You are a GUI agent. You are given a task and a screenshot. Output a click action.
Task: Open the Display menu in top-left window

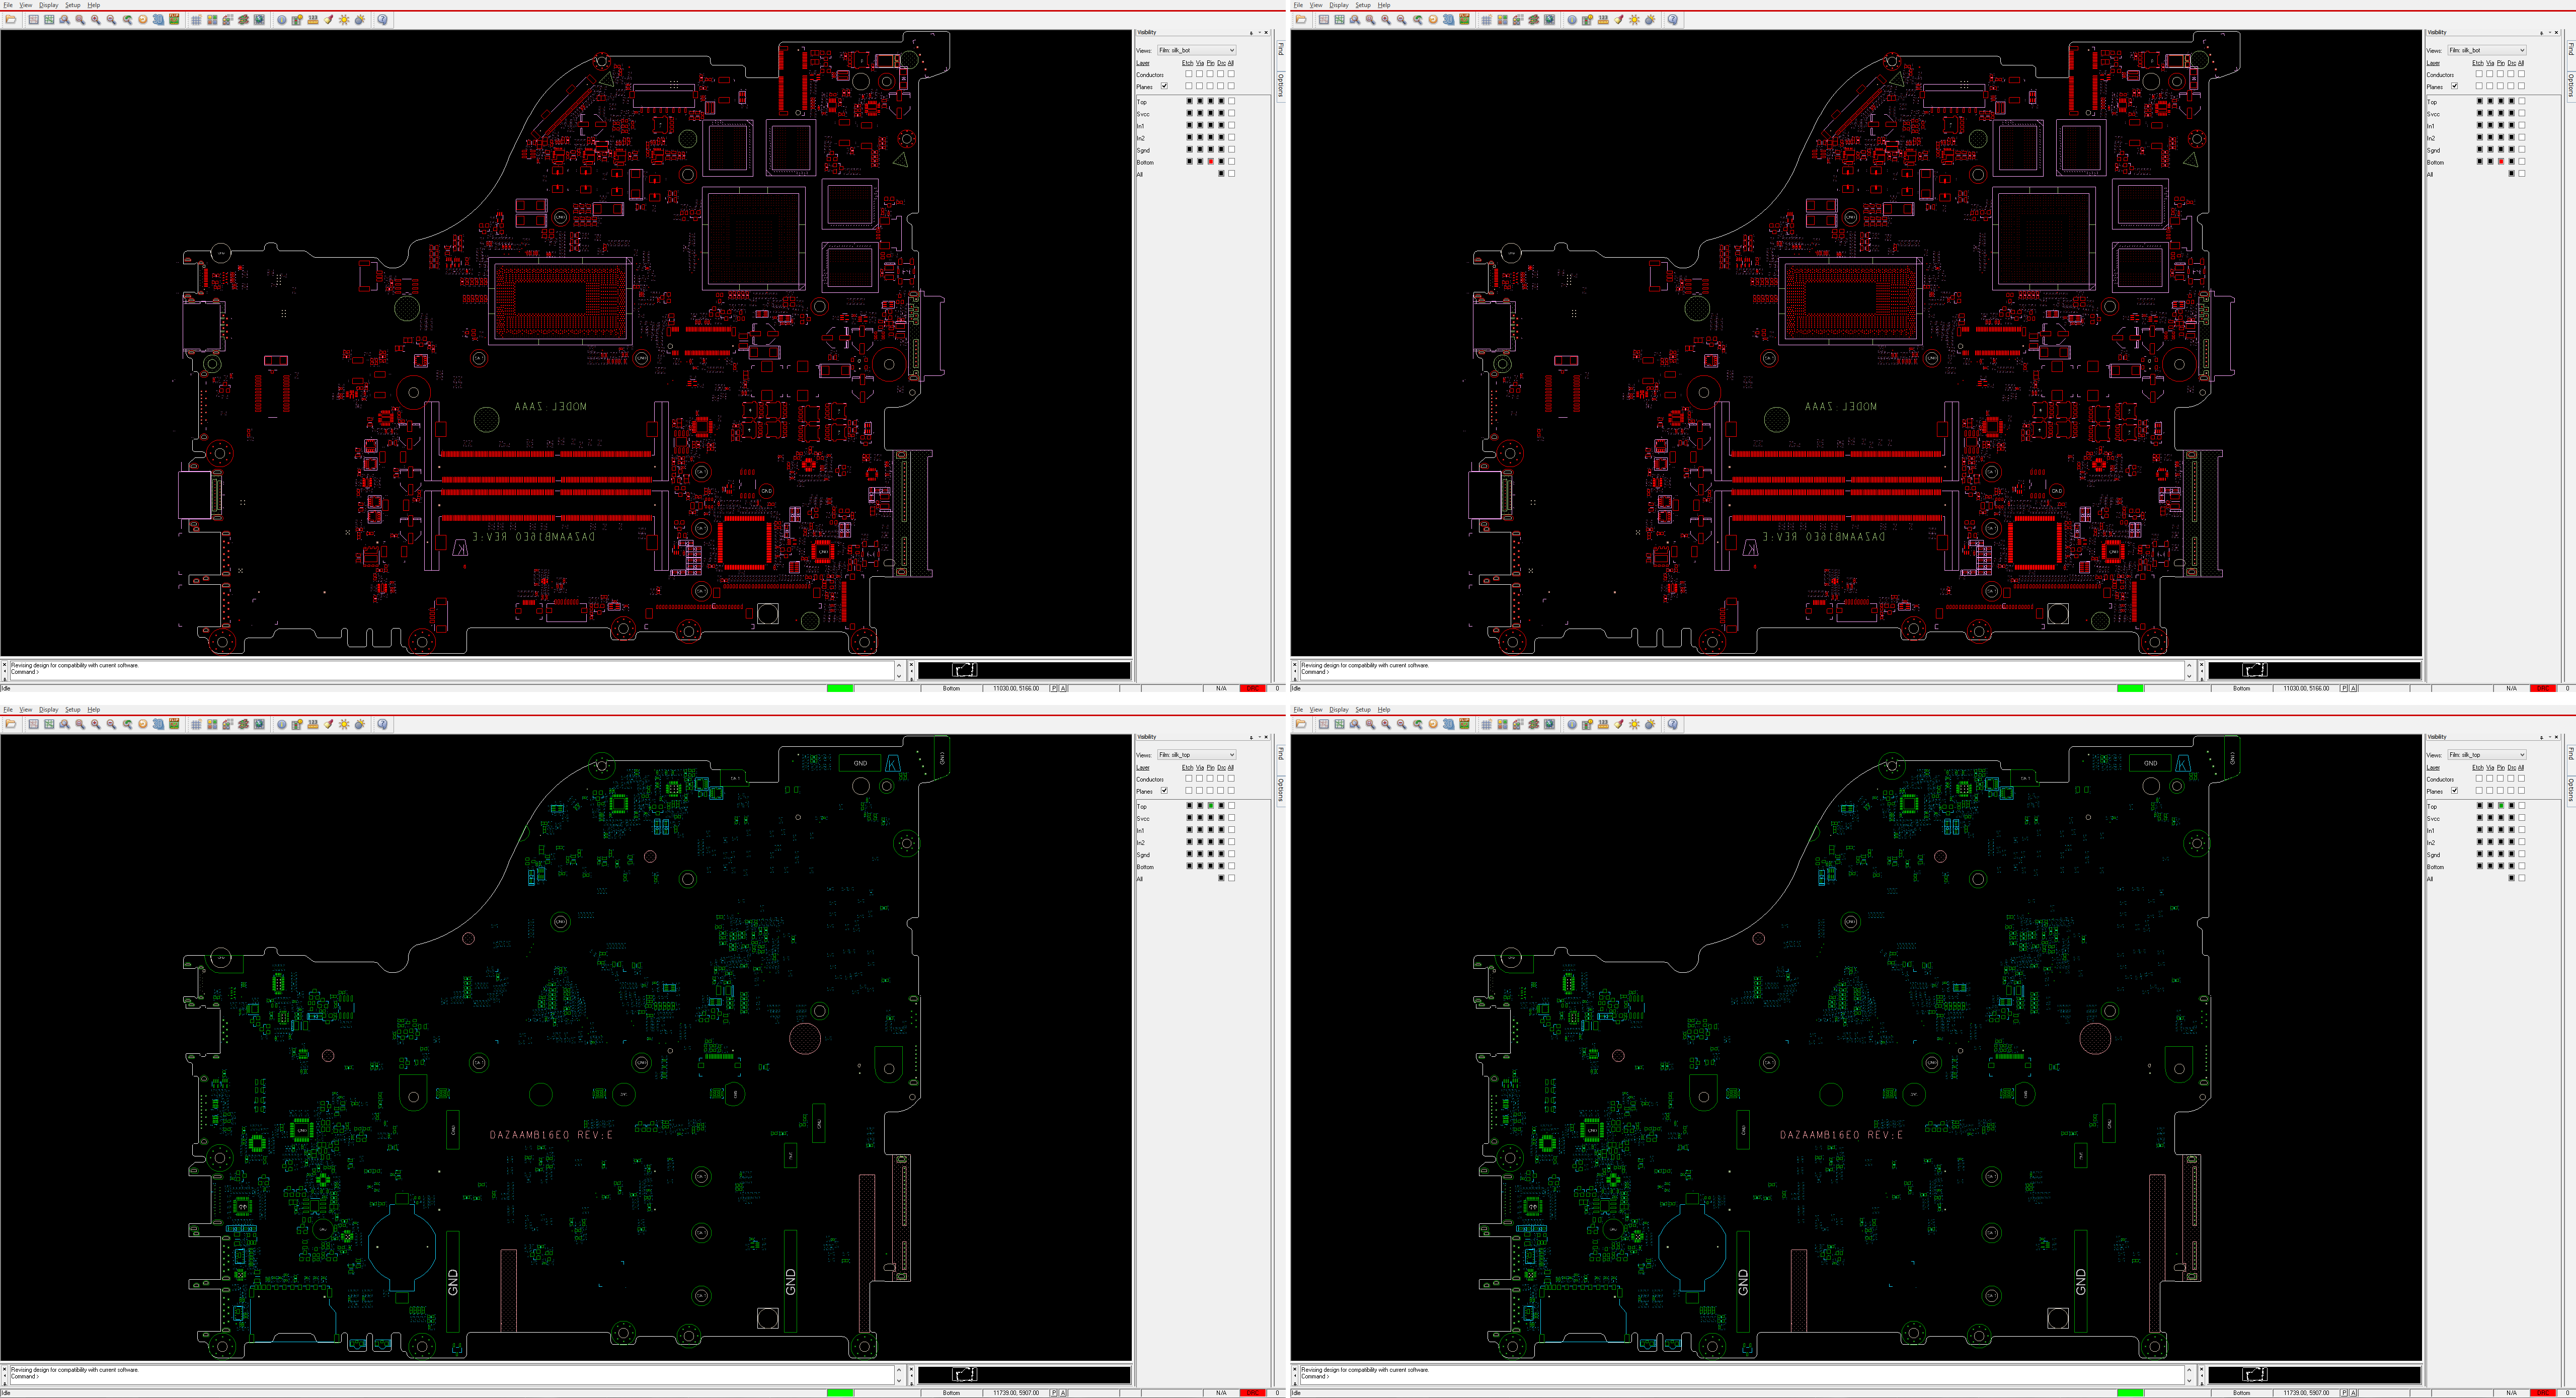coord(48,5)
